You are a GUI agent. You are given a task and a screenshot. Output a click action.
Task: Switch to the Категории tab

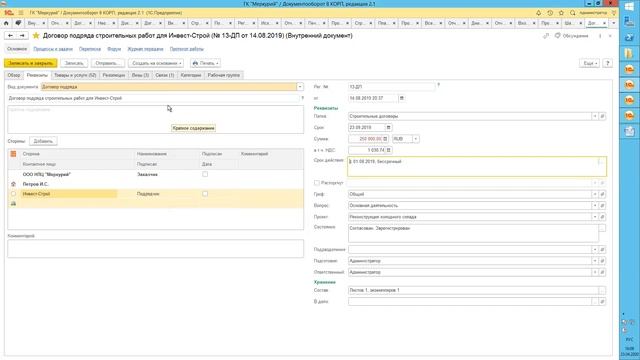pos(191,75)
